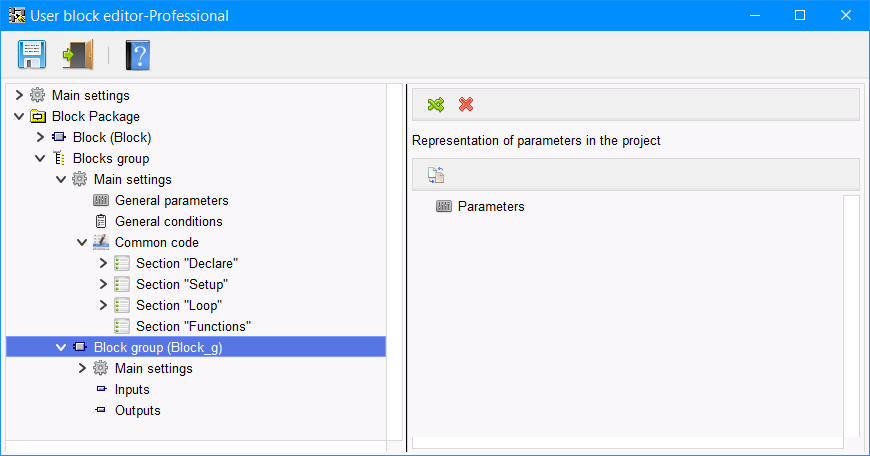Open the help book icon

[137, 54]
